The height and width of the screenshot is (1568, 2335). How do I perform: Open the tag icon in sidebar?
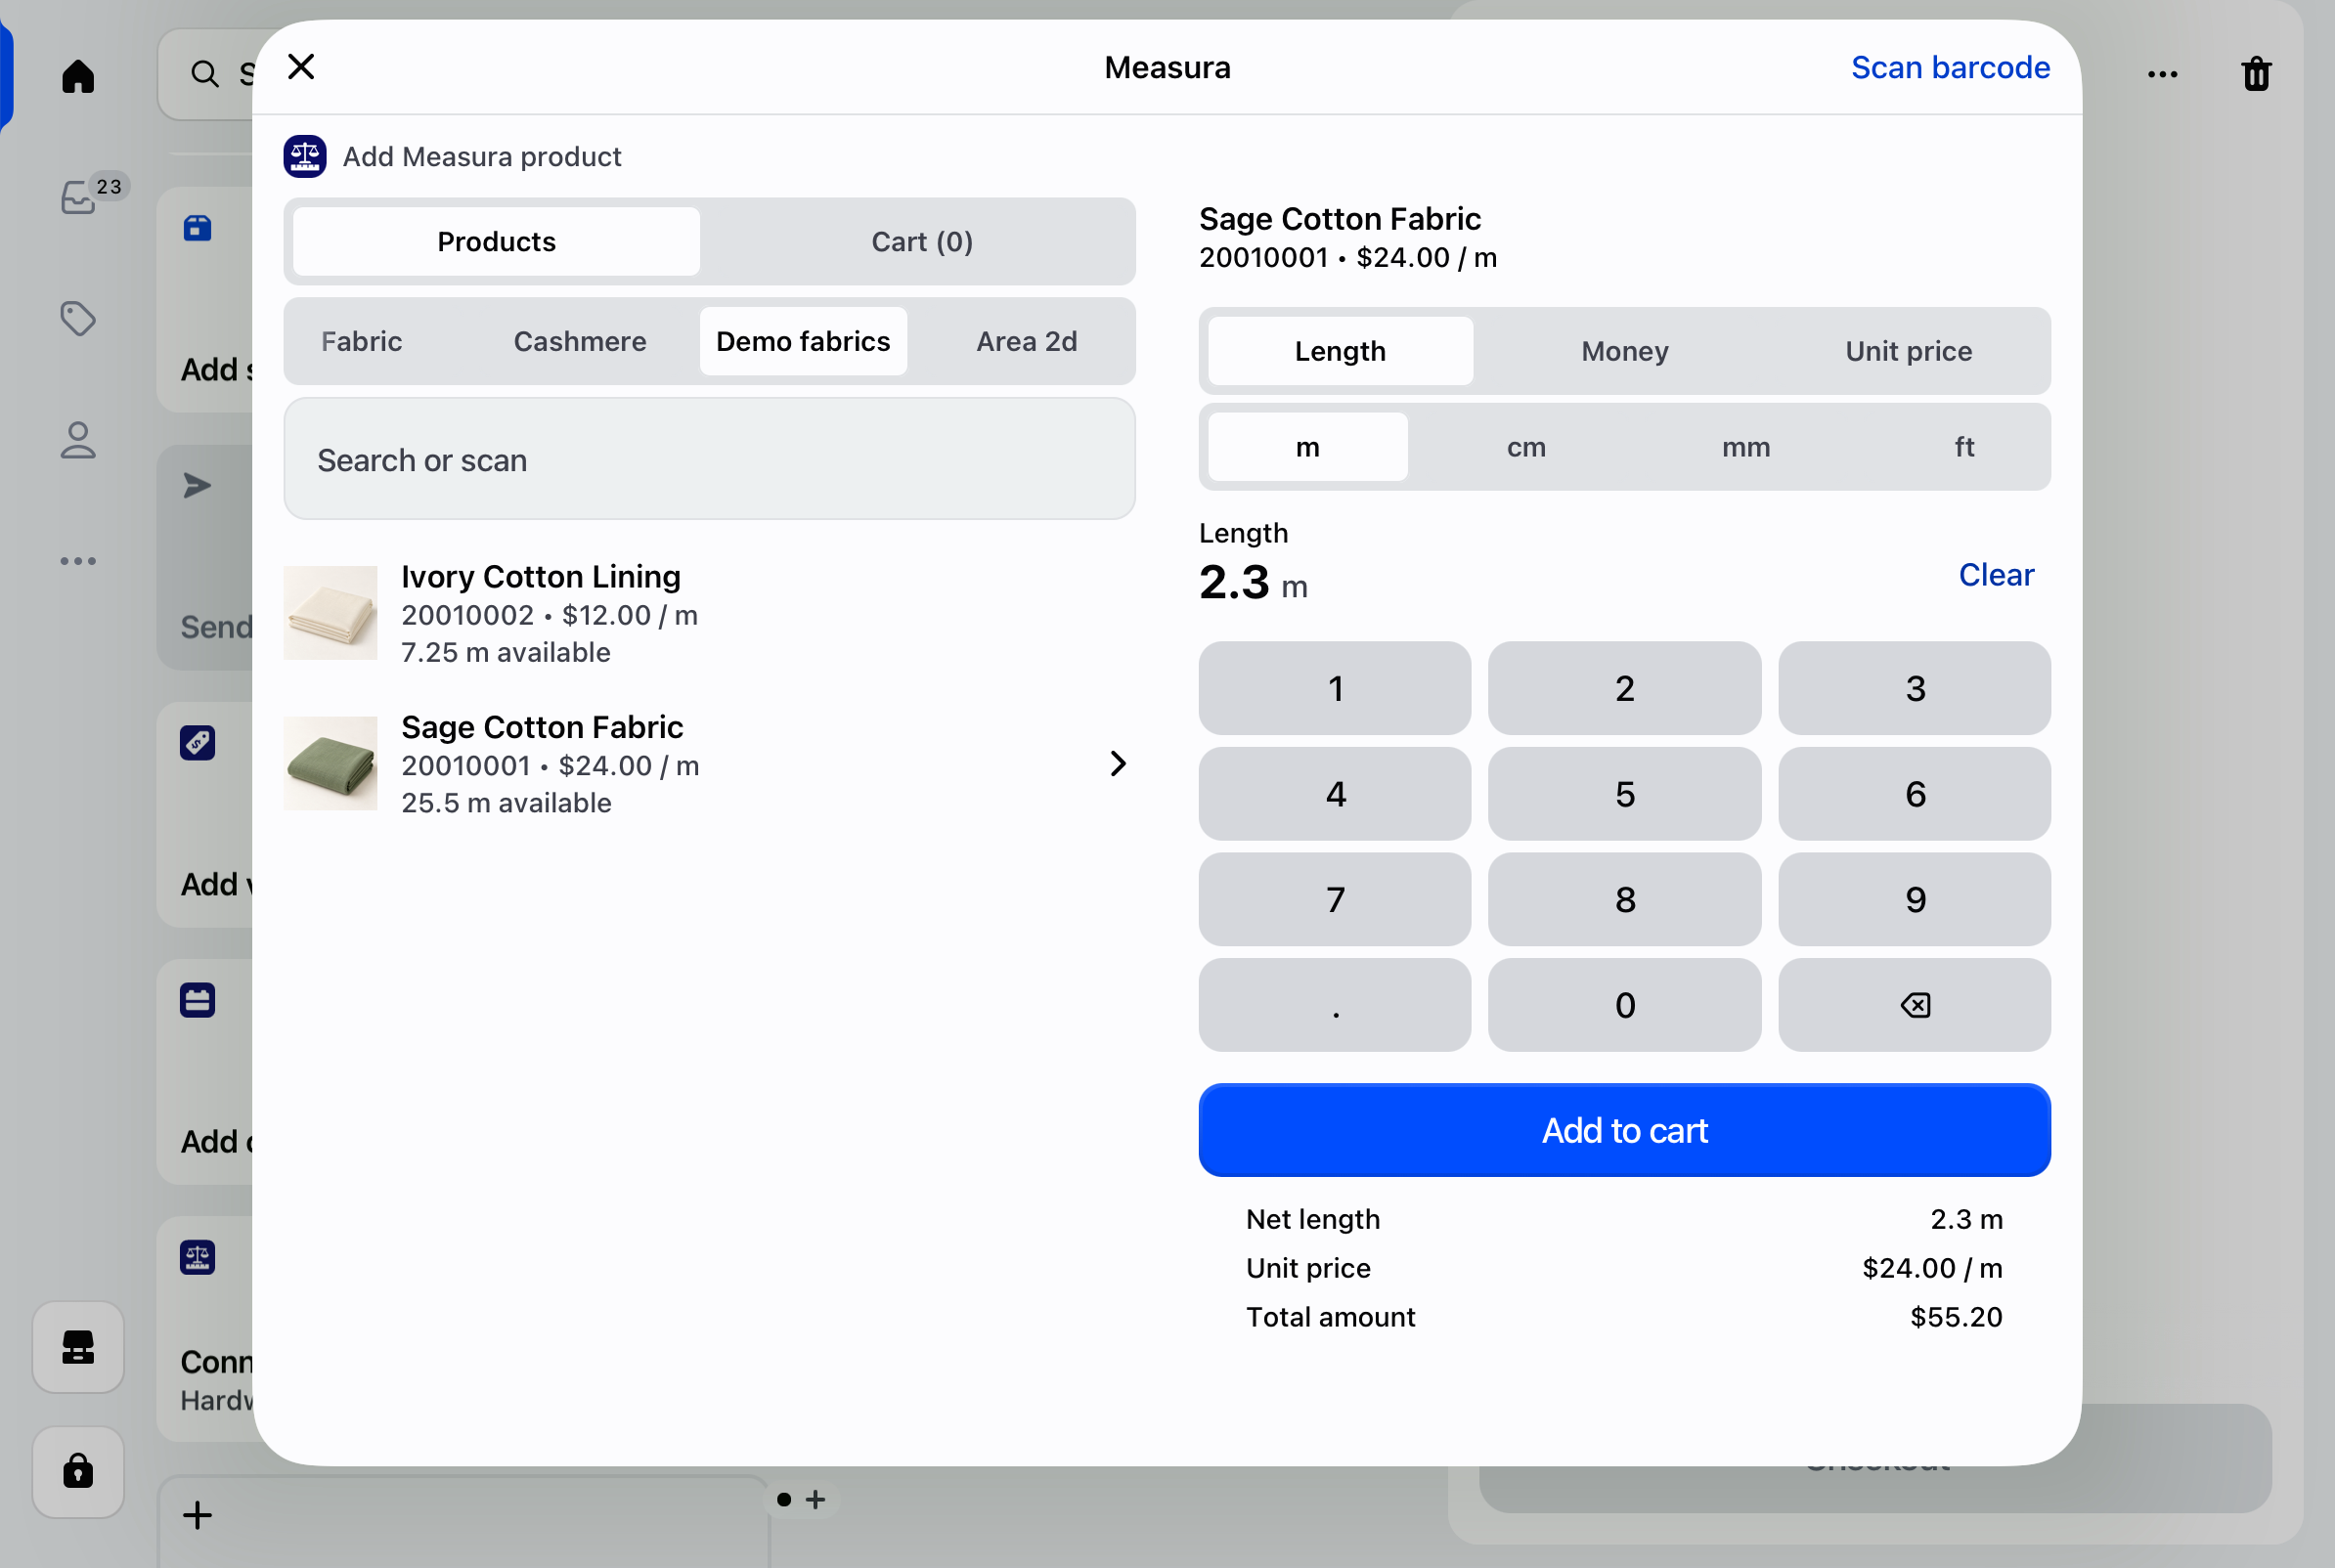78,319
